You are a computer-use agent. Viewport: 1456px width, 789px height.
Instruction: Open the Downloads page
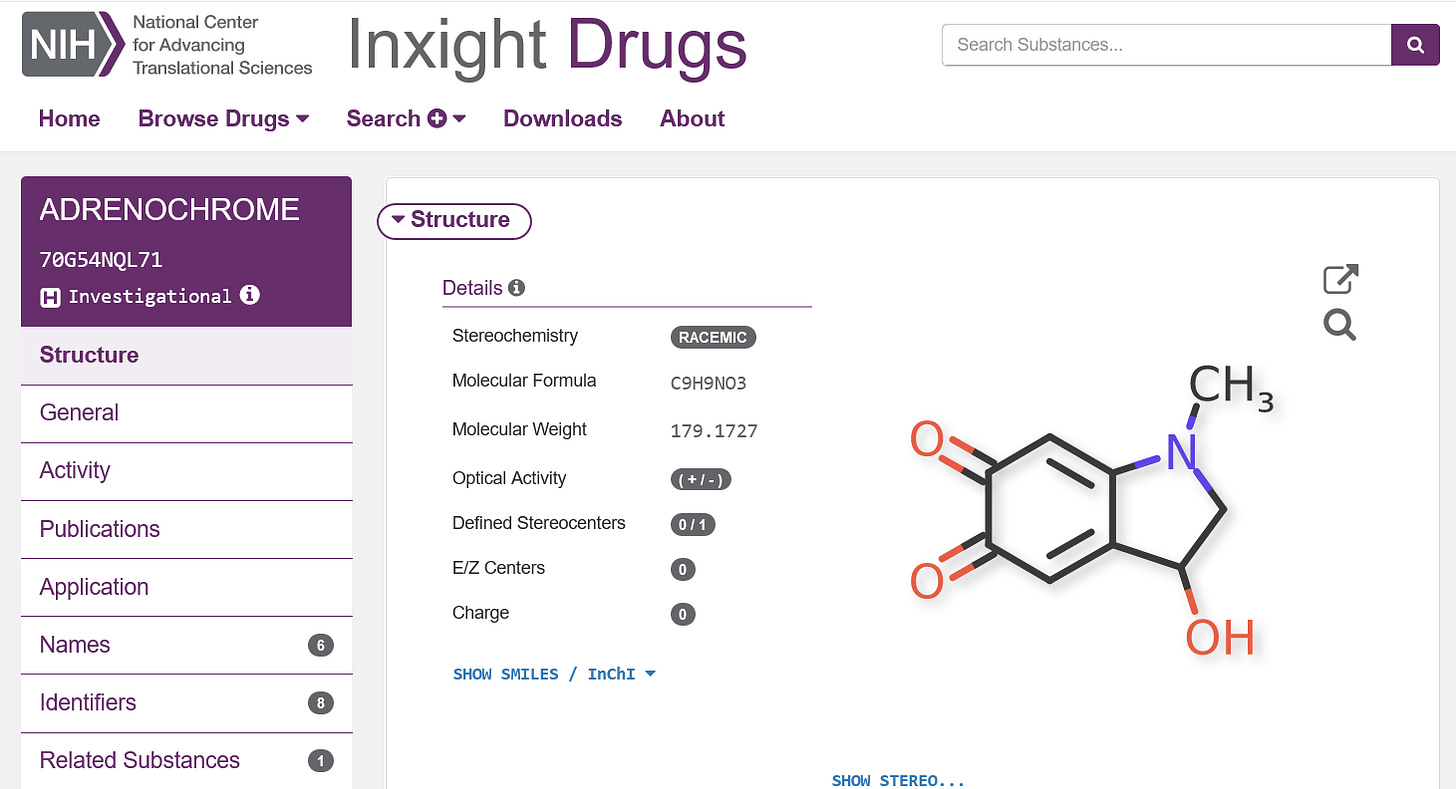(563, 118)
